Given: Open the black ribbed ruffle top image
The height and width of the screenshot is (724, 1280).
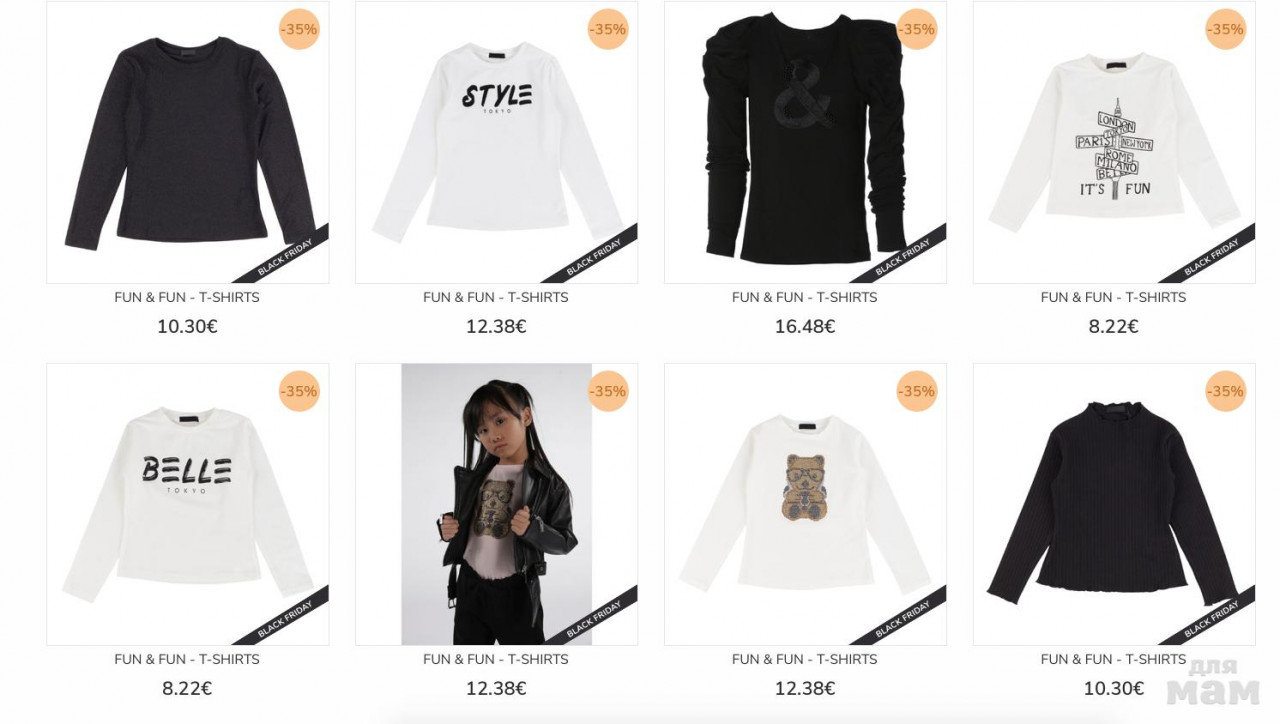Looking at the screenshot, I should pos(1114,504).
